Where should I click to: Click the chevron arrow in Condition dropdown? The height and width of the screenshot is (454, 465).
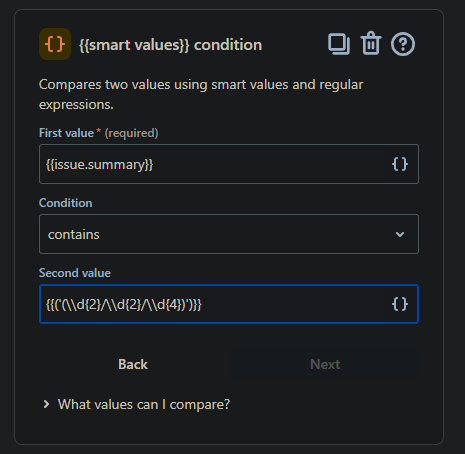tap(400, 234)
